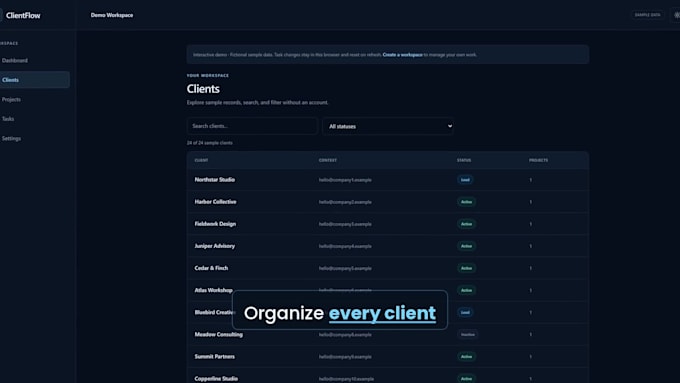This screenshot has width=680, height=383.
Task: Select Clients in the sidebar
Action: pos(34,80)
